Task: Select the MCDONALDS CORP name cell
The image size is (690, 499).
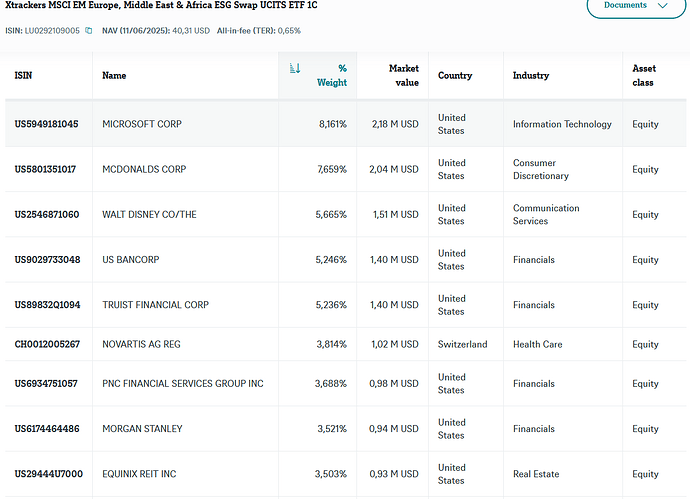Action: pos(144,169)
